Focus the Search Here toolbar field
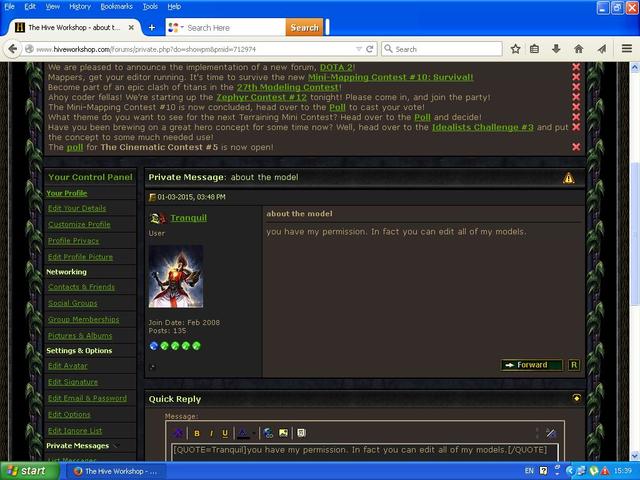 point(235,28)
